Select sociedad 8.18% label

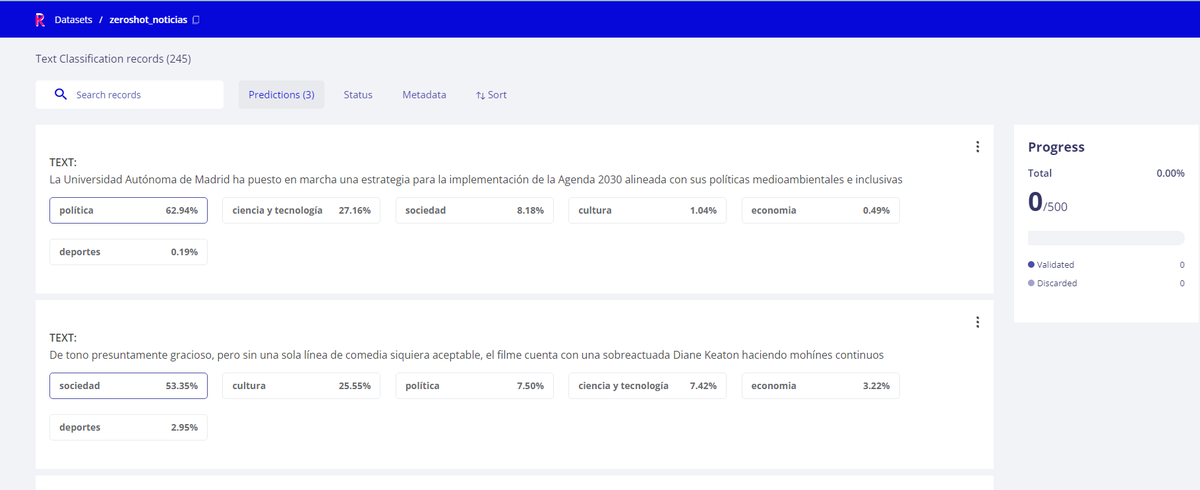click(474, 211)
